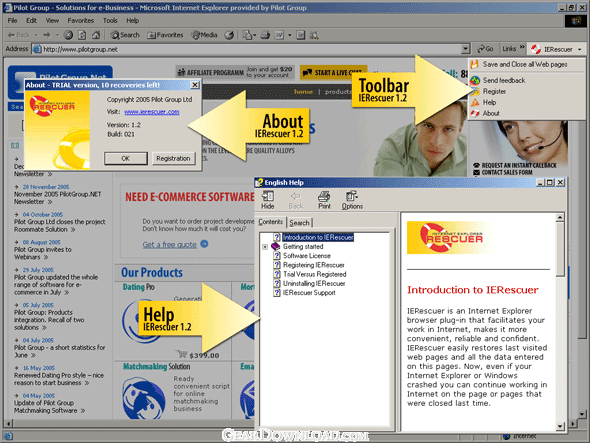Click the Start a Live Chat button
This screenshot has height=443, width=590.
pos(333,72)
